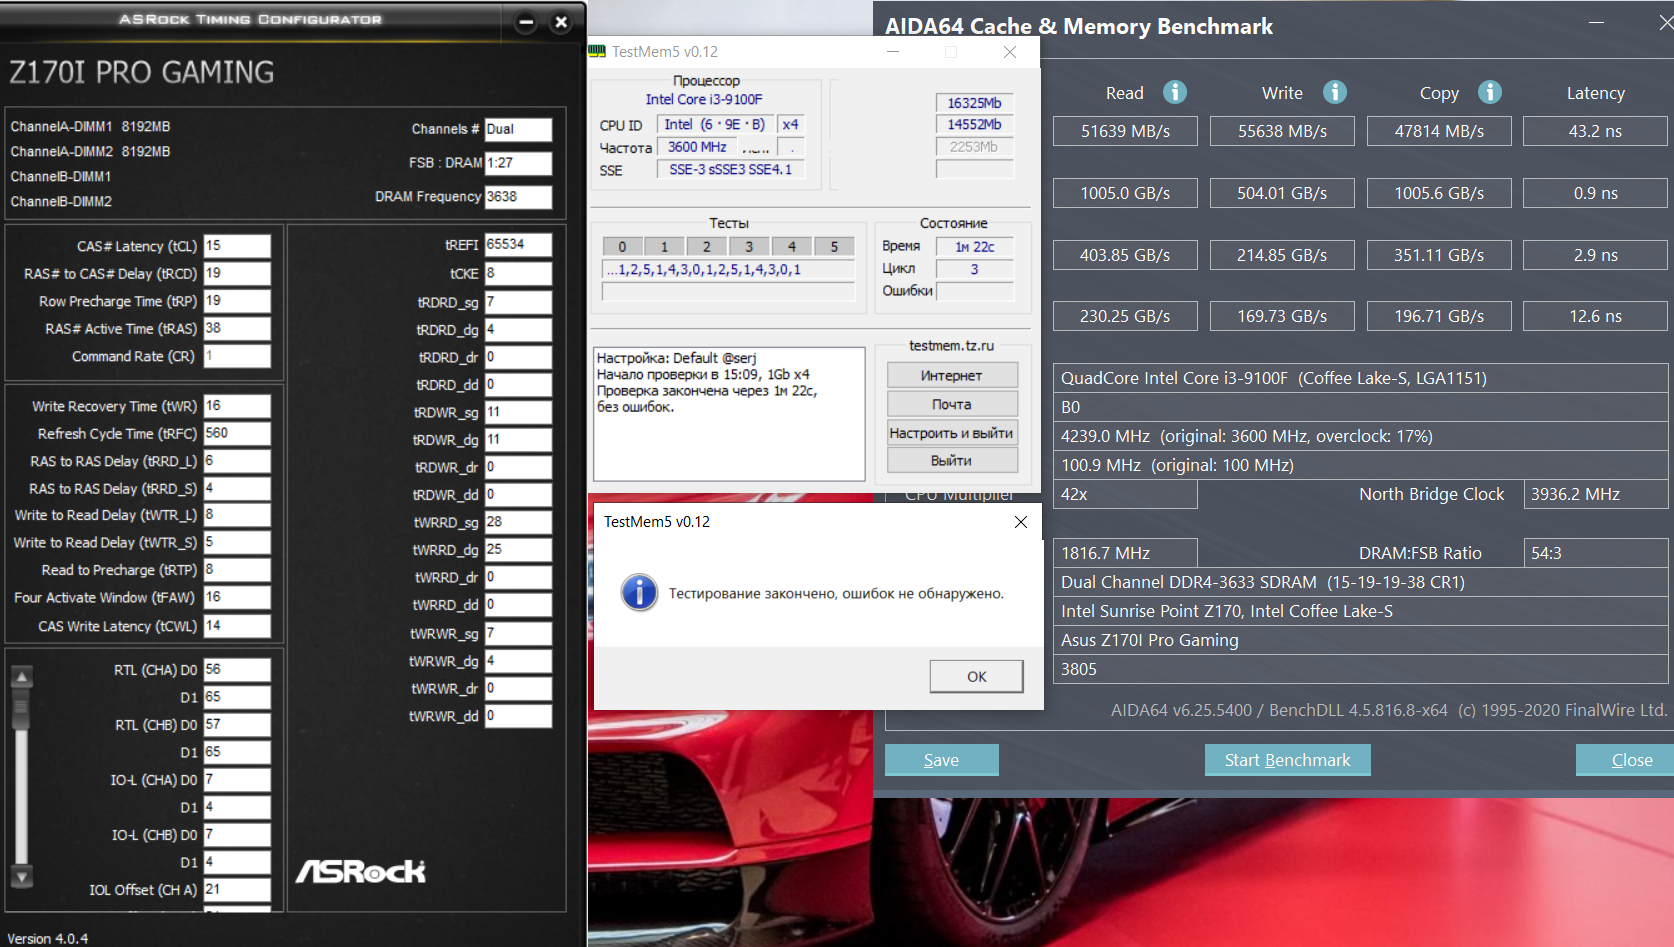Image resolution: width=1674 pixels, height=947 pixels.
Task: Click the Выйти button in TestMem5
Action: pyautogui.click(x=951, y=461)
